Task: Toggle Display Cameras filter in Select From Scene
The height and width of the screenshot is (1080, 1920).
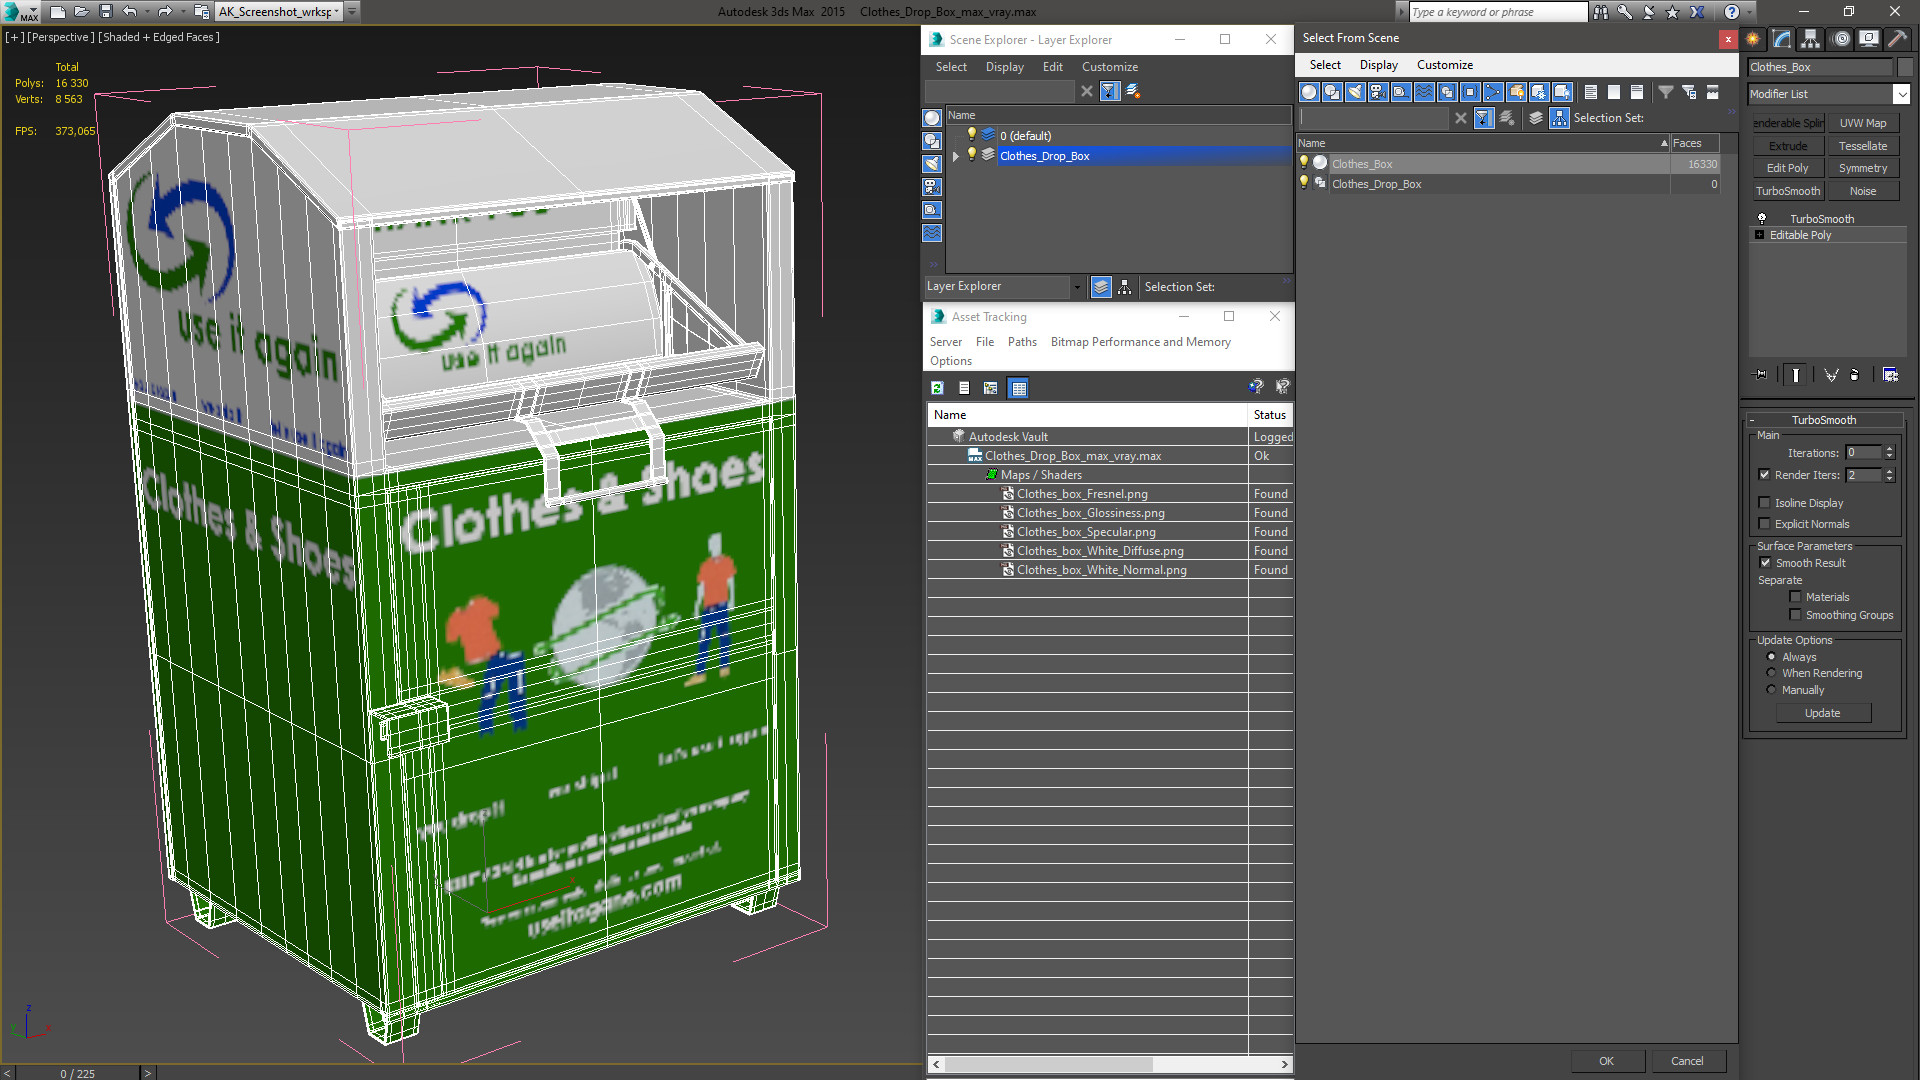Action: [1378, 92]
